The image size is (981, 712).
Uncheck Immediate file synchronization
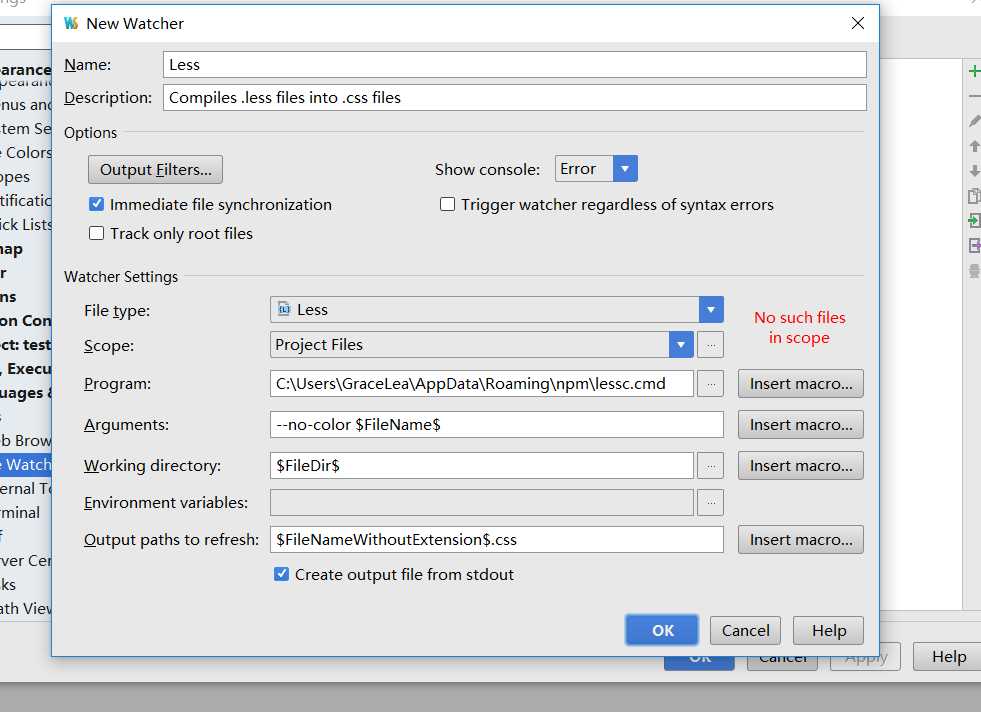coord(96,204)
